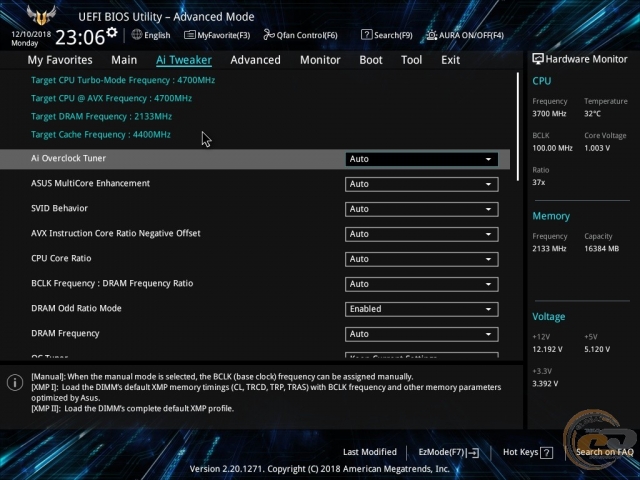Click the MyFavorite list icon

pos(189,35)
